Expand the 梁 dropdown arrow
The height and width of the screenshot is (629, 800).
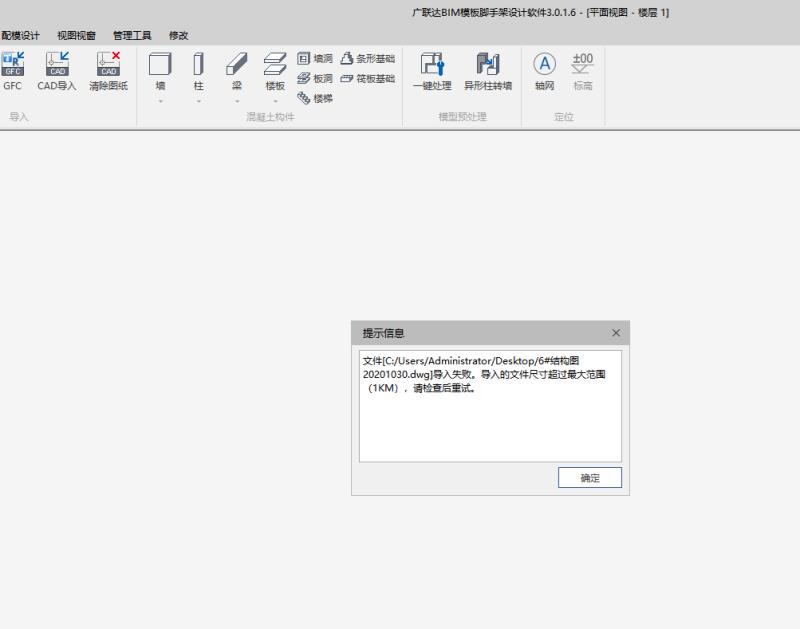pos(237,102)
